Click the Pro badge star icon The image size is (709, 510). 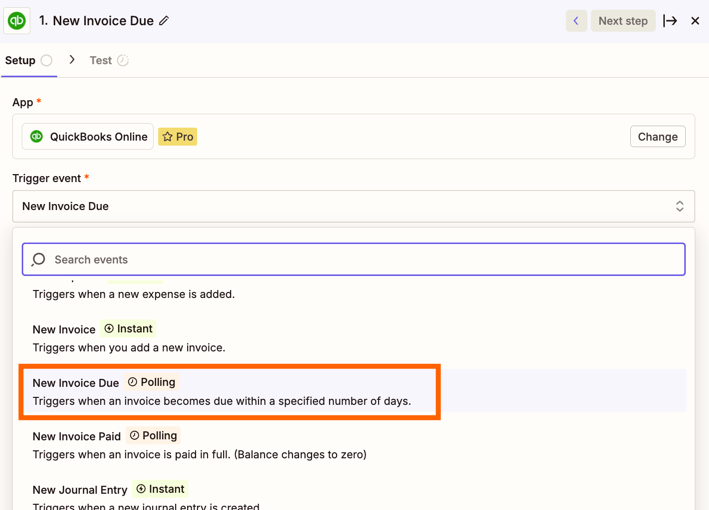(x=167, y=137)
